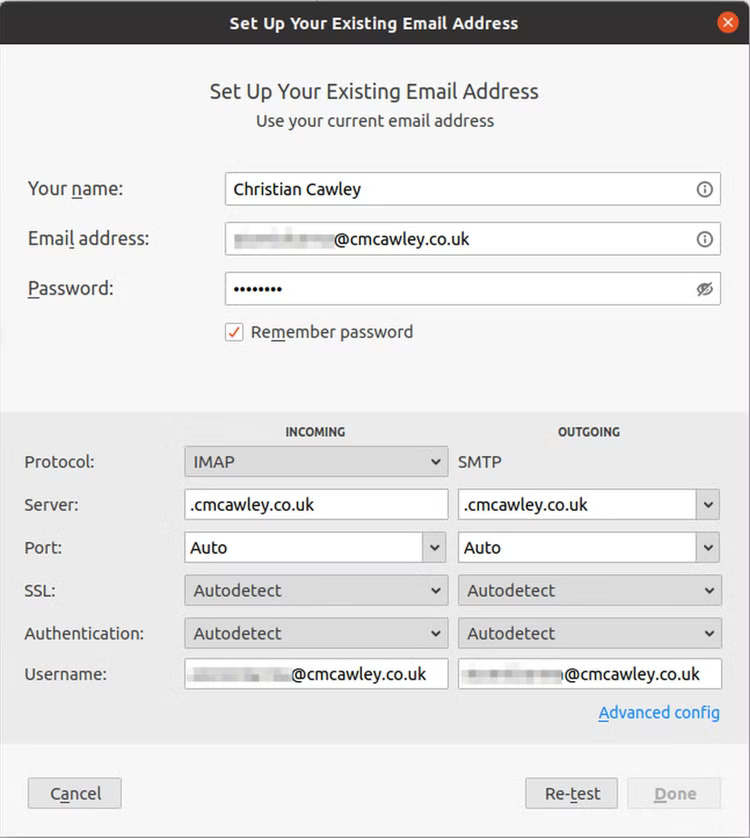Click the incoming Port dropdown arrow
Viewport: 750px width, 838px height.
(435, 548)
